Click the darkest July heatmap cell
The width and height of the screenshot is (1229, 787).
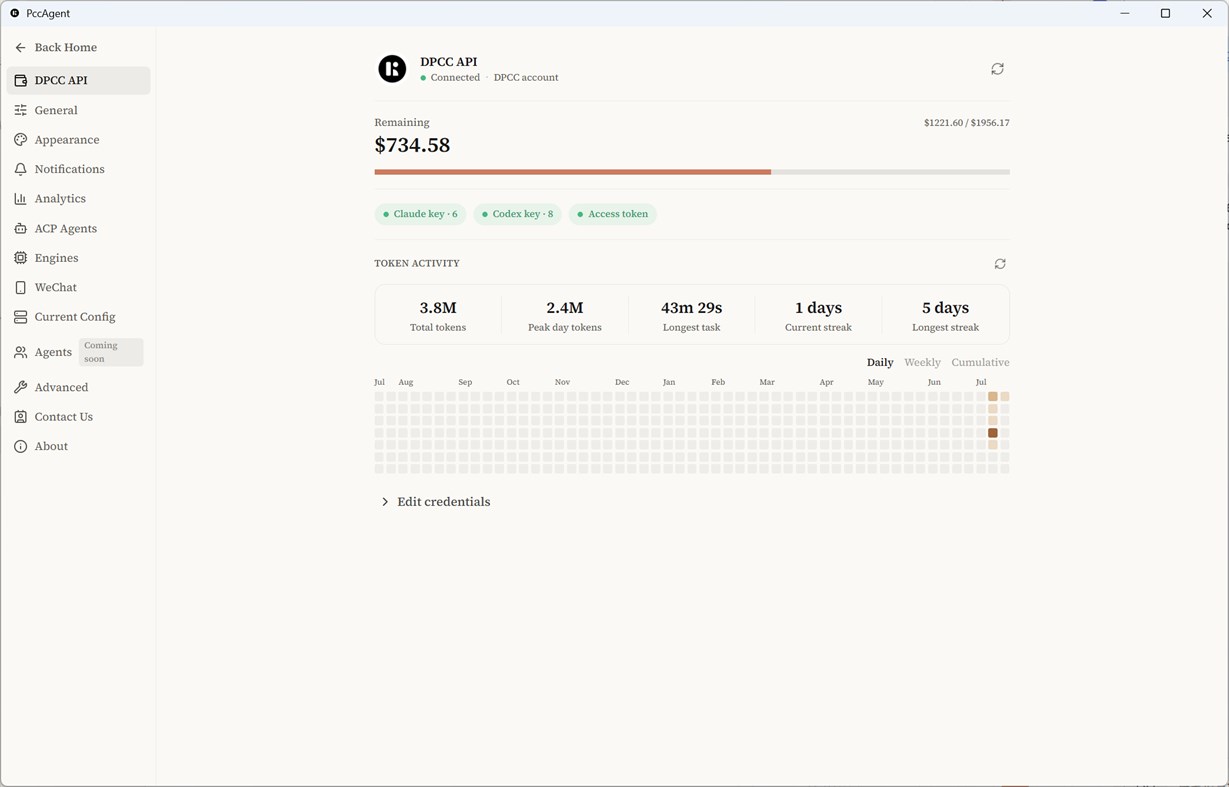tap(993, 433)
